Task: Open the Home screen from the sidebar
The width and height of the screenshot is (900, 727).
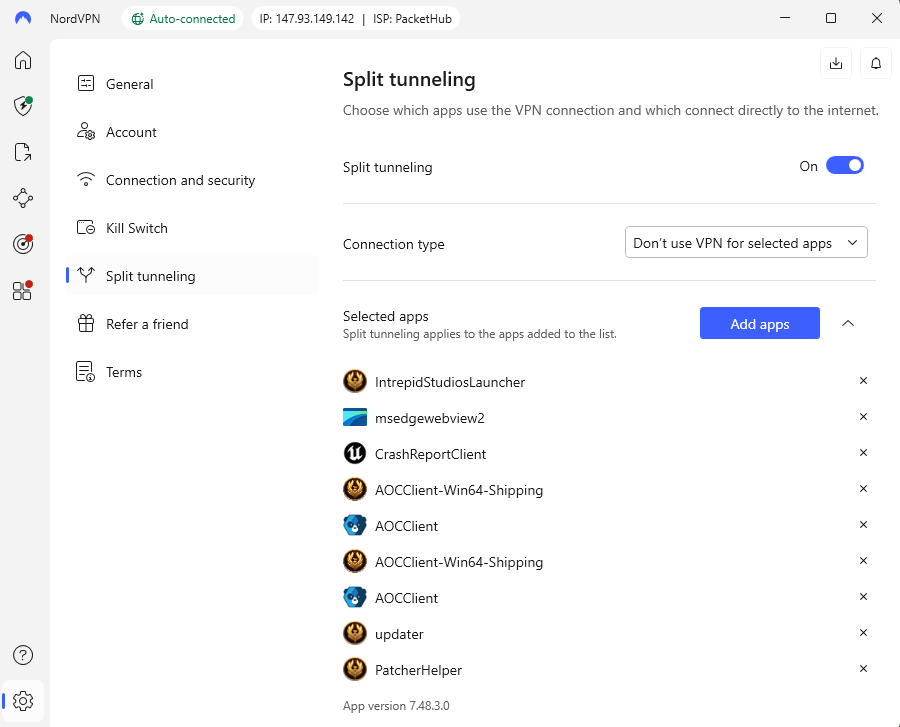Action: coord(23,60)
